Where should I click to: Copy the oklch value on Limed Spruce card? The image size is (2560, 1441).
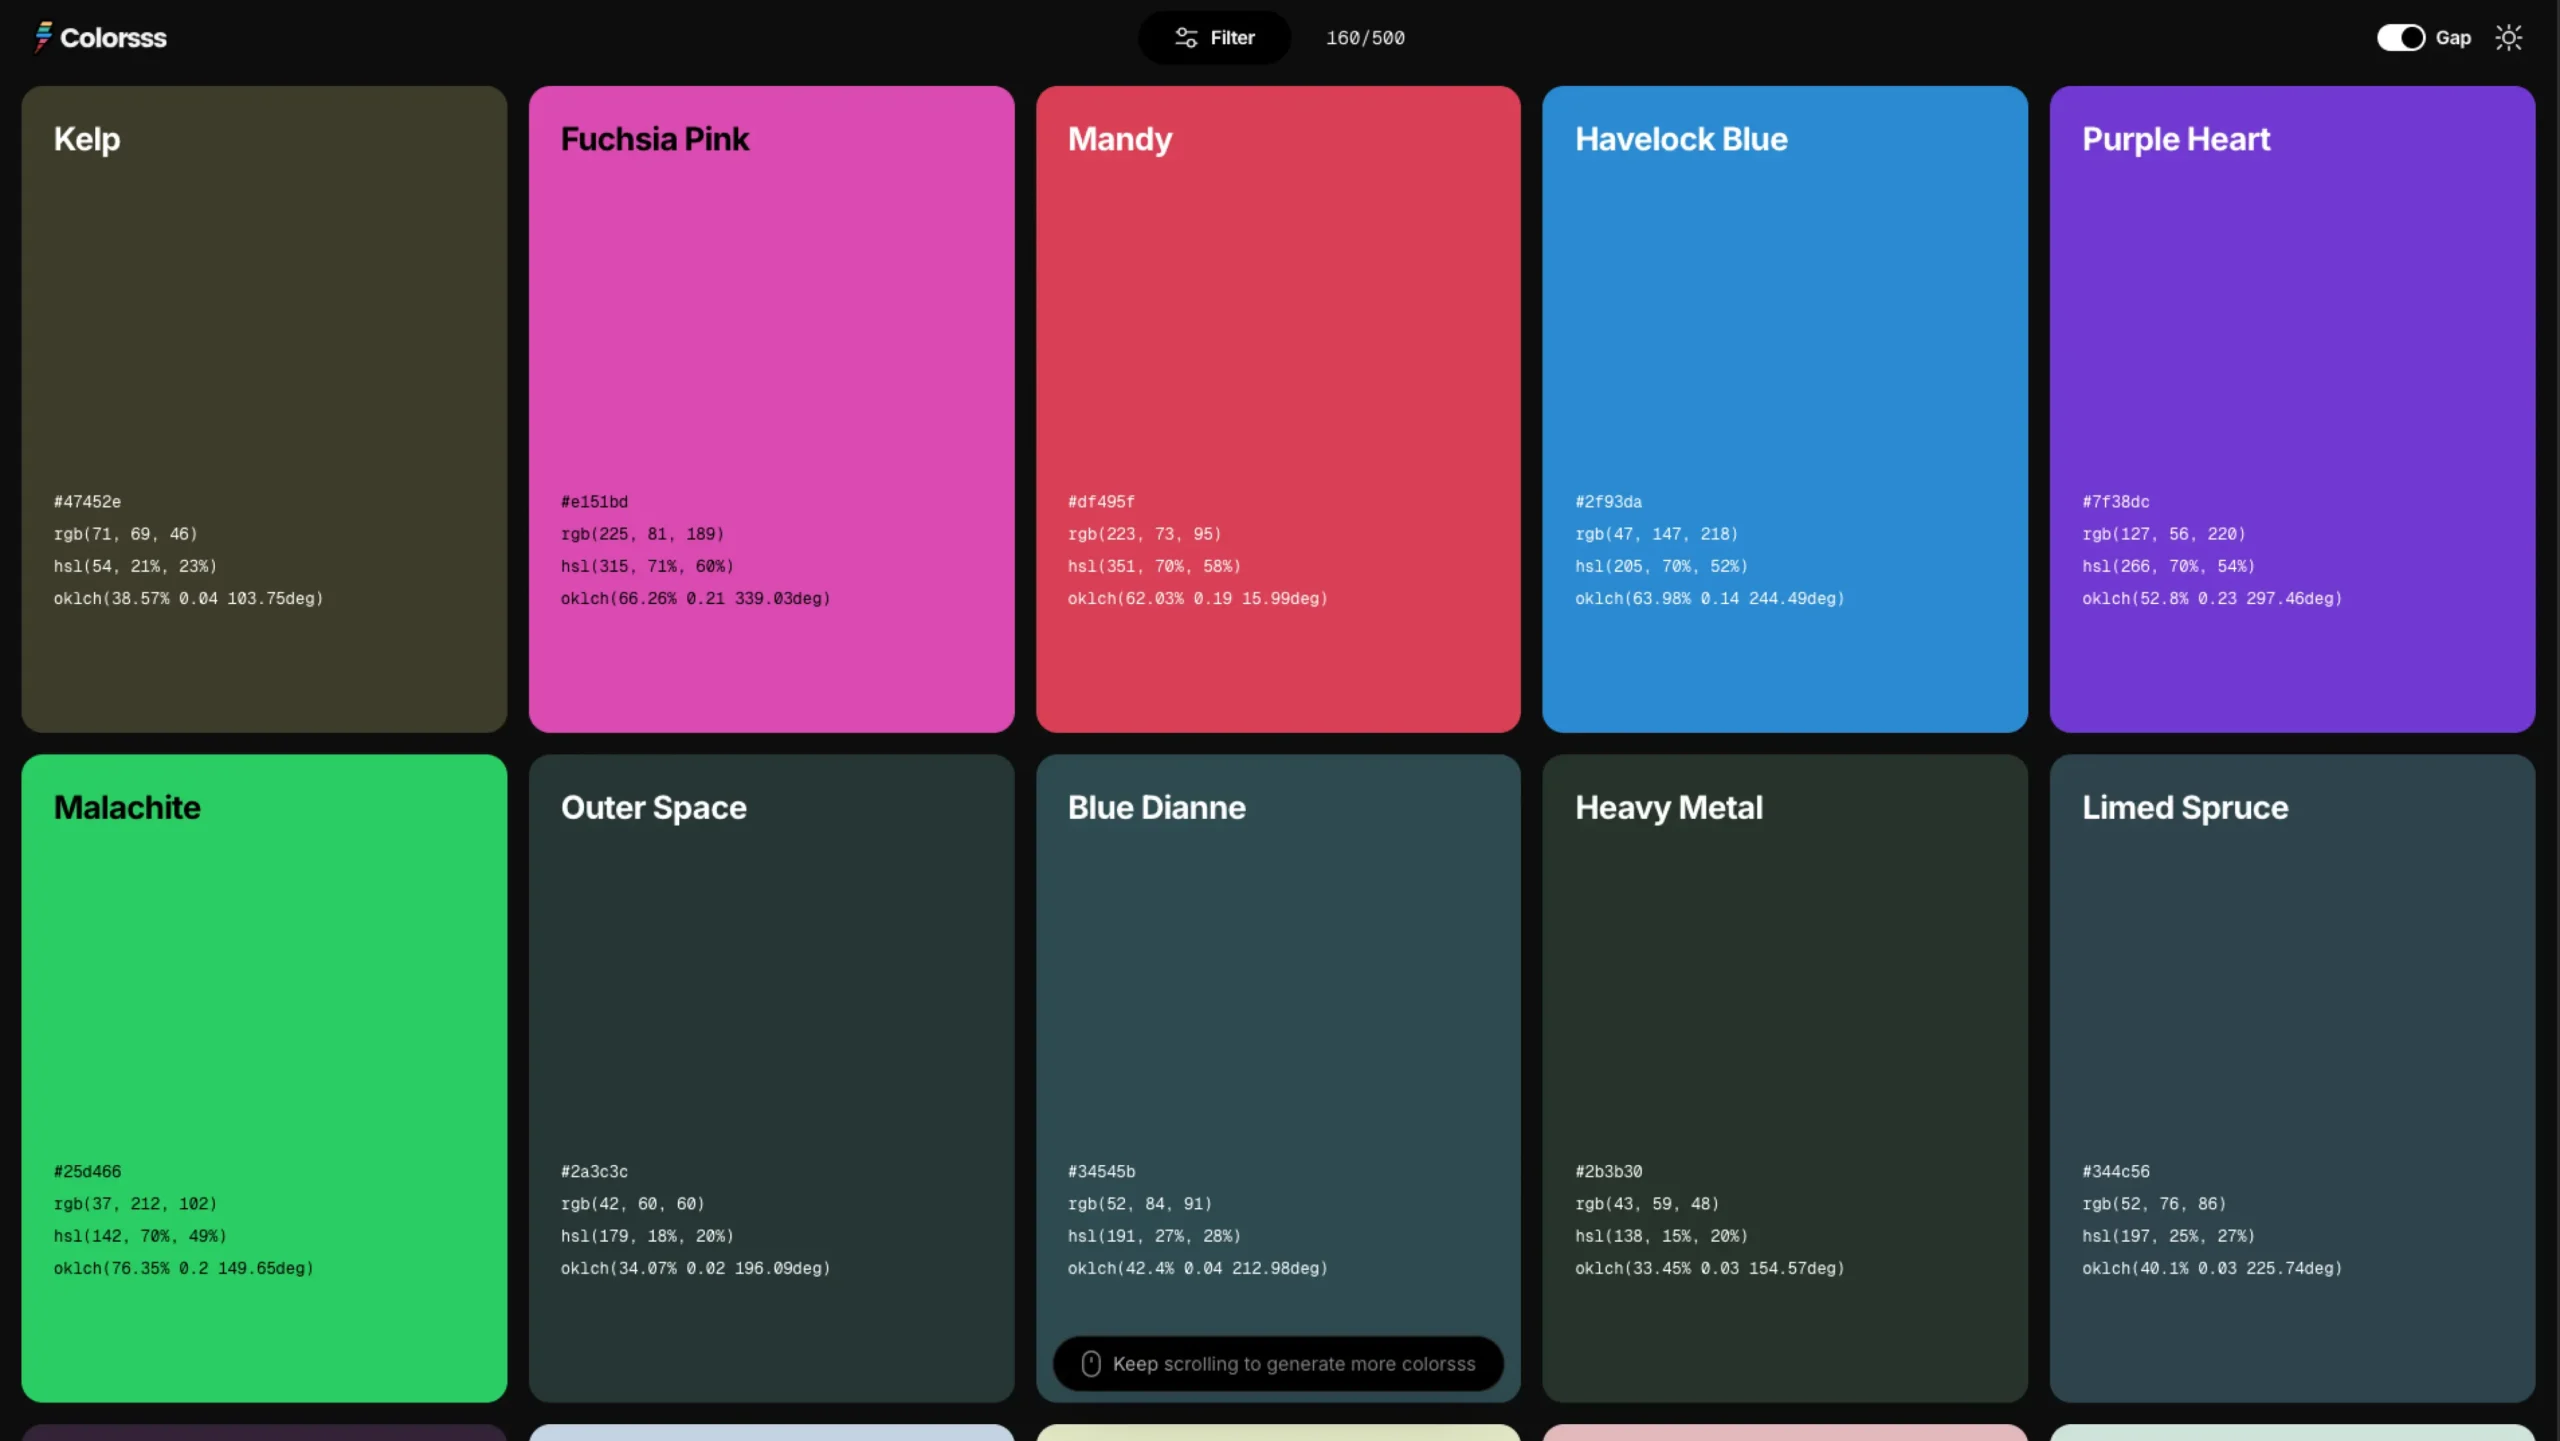pos(2212,1268)
